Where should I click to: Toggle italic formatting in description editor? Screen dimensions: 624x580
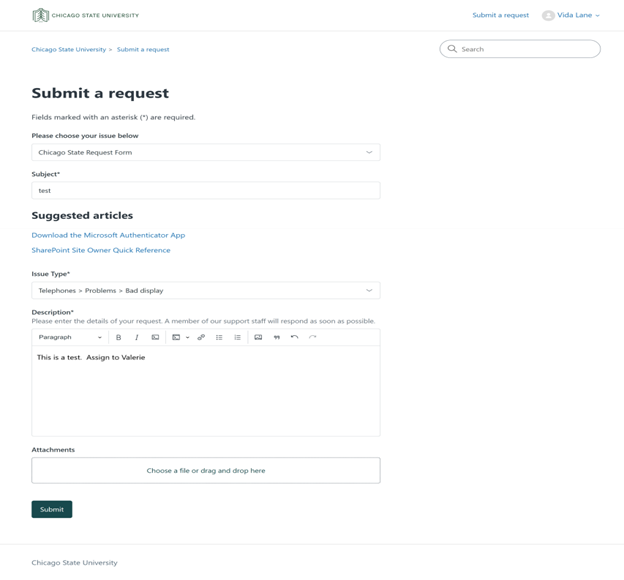(136, 337)
